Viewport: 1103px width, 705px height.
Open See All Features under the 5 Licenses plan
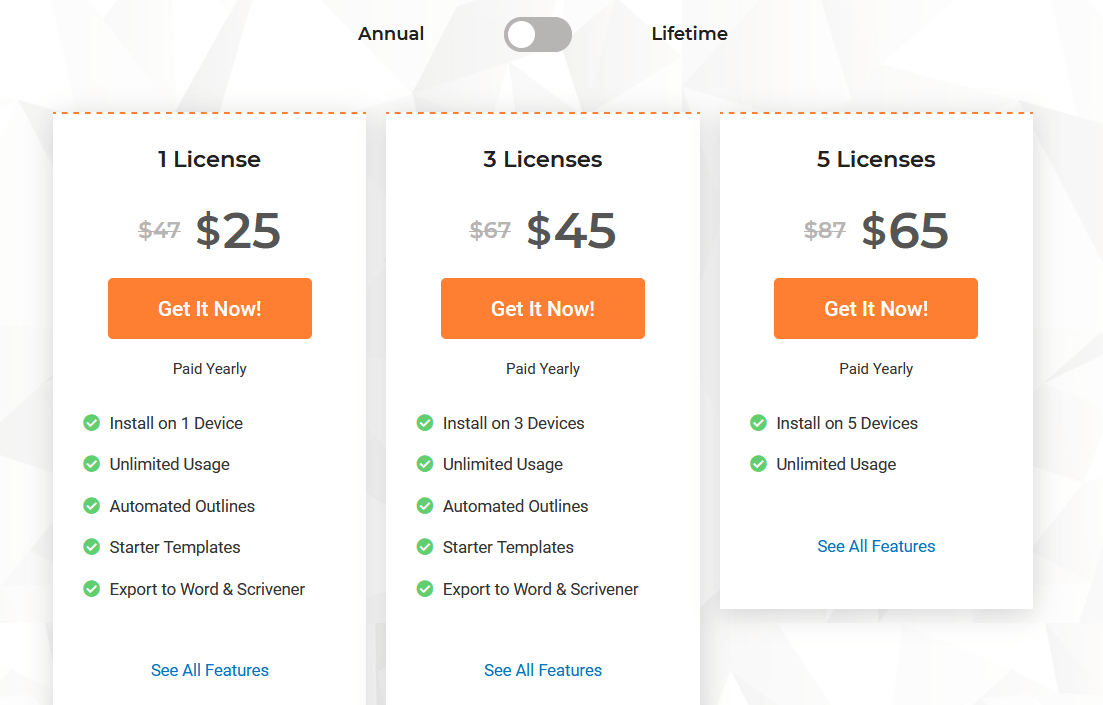pyautogui.click(x=876, y=546)
